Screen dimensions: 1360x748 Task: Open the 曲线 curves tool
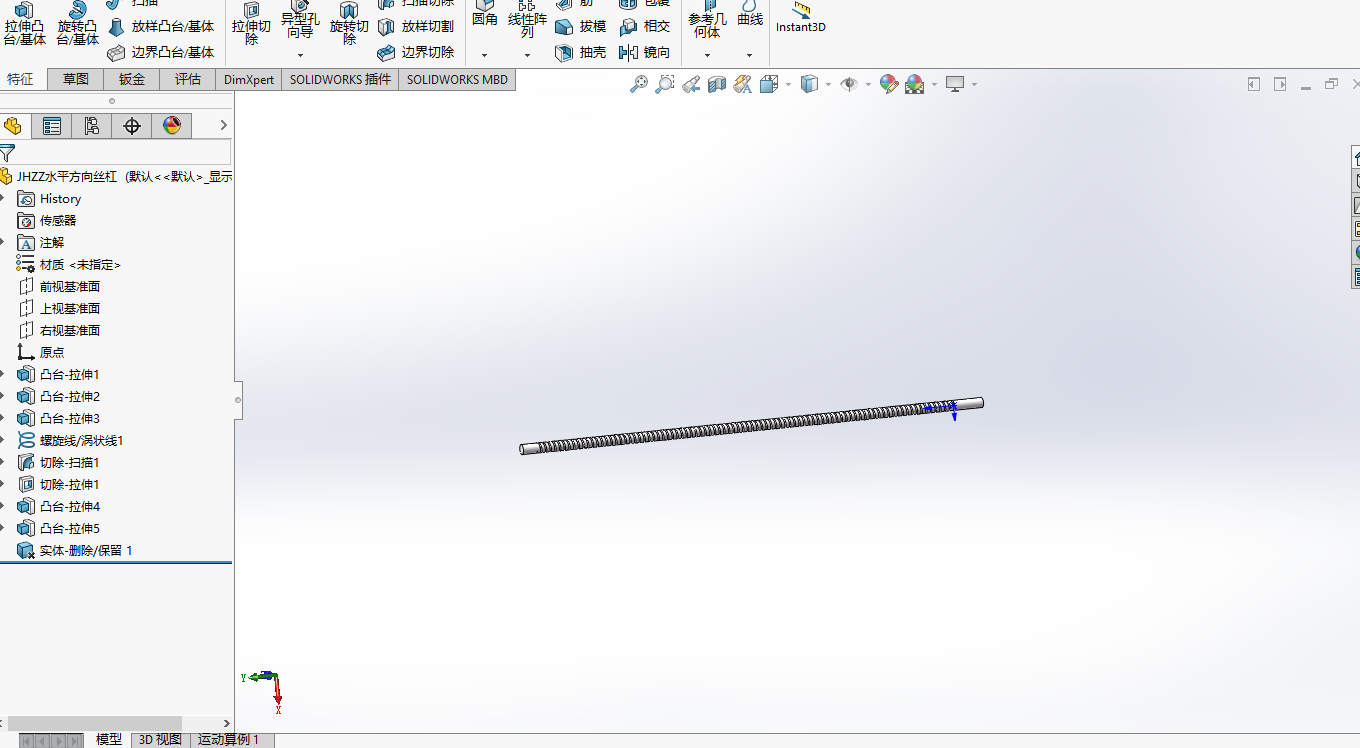pyautogui.click(x=749, y=14)
